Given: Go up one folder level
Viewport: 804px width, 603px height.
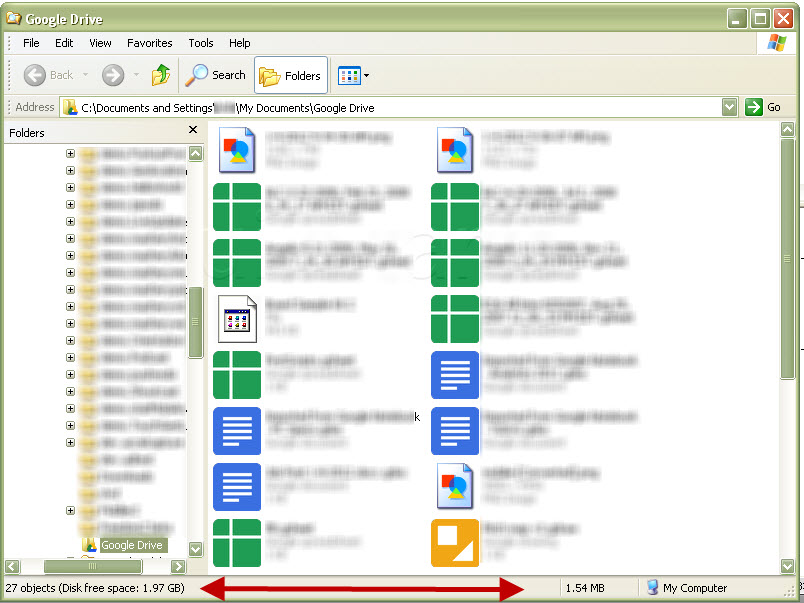Looking at the screenshot, I should (x=160, y=75).
